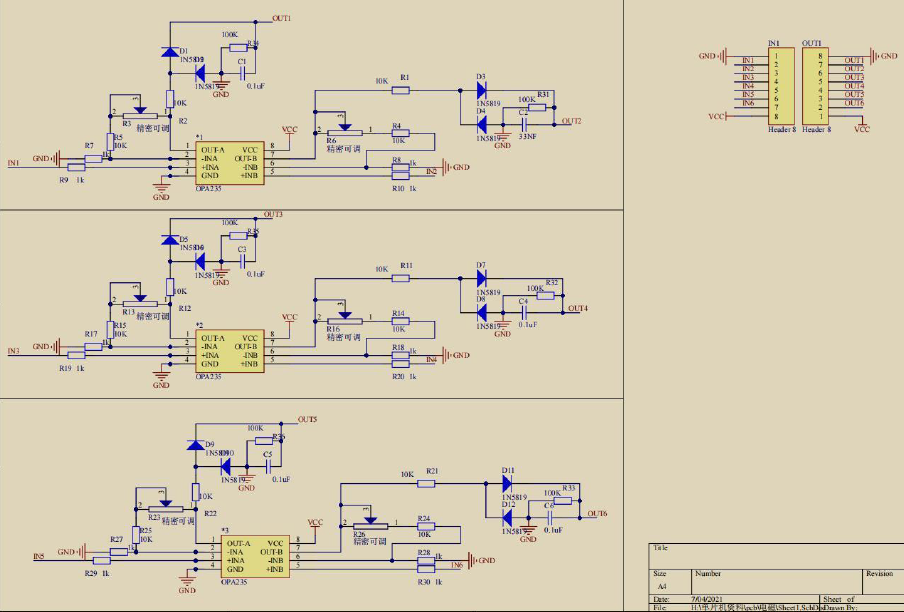
Task: Select the D8 diode symbol
Action: coord(481,312)
